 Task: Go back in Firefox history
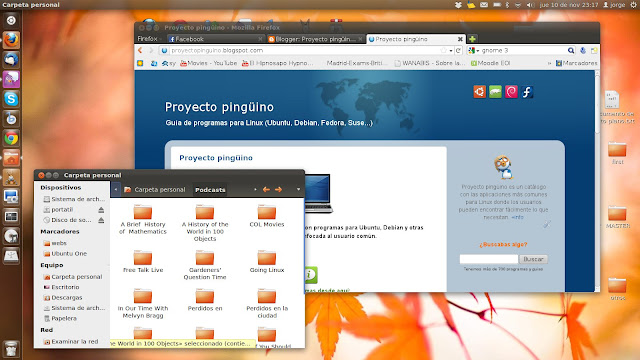140,50
